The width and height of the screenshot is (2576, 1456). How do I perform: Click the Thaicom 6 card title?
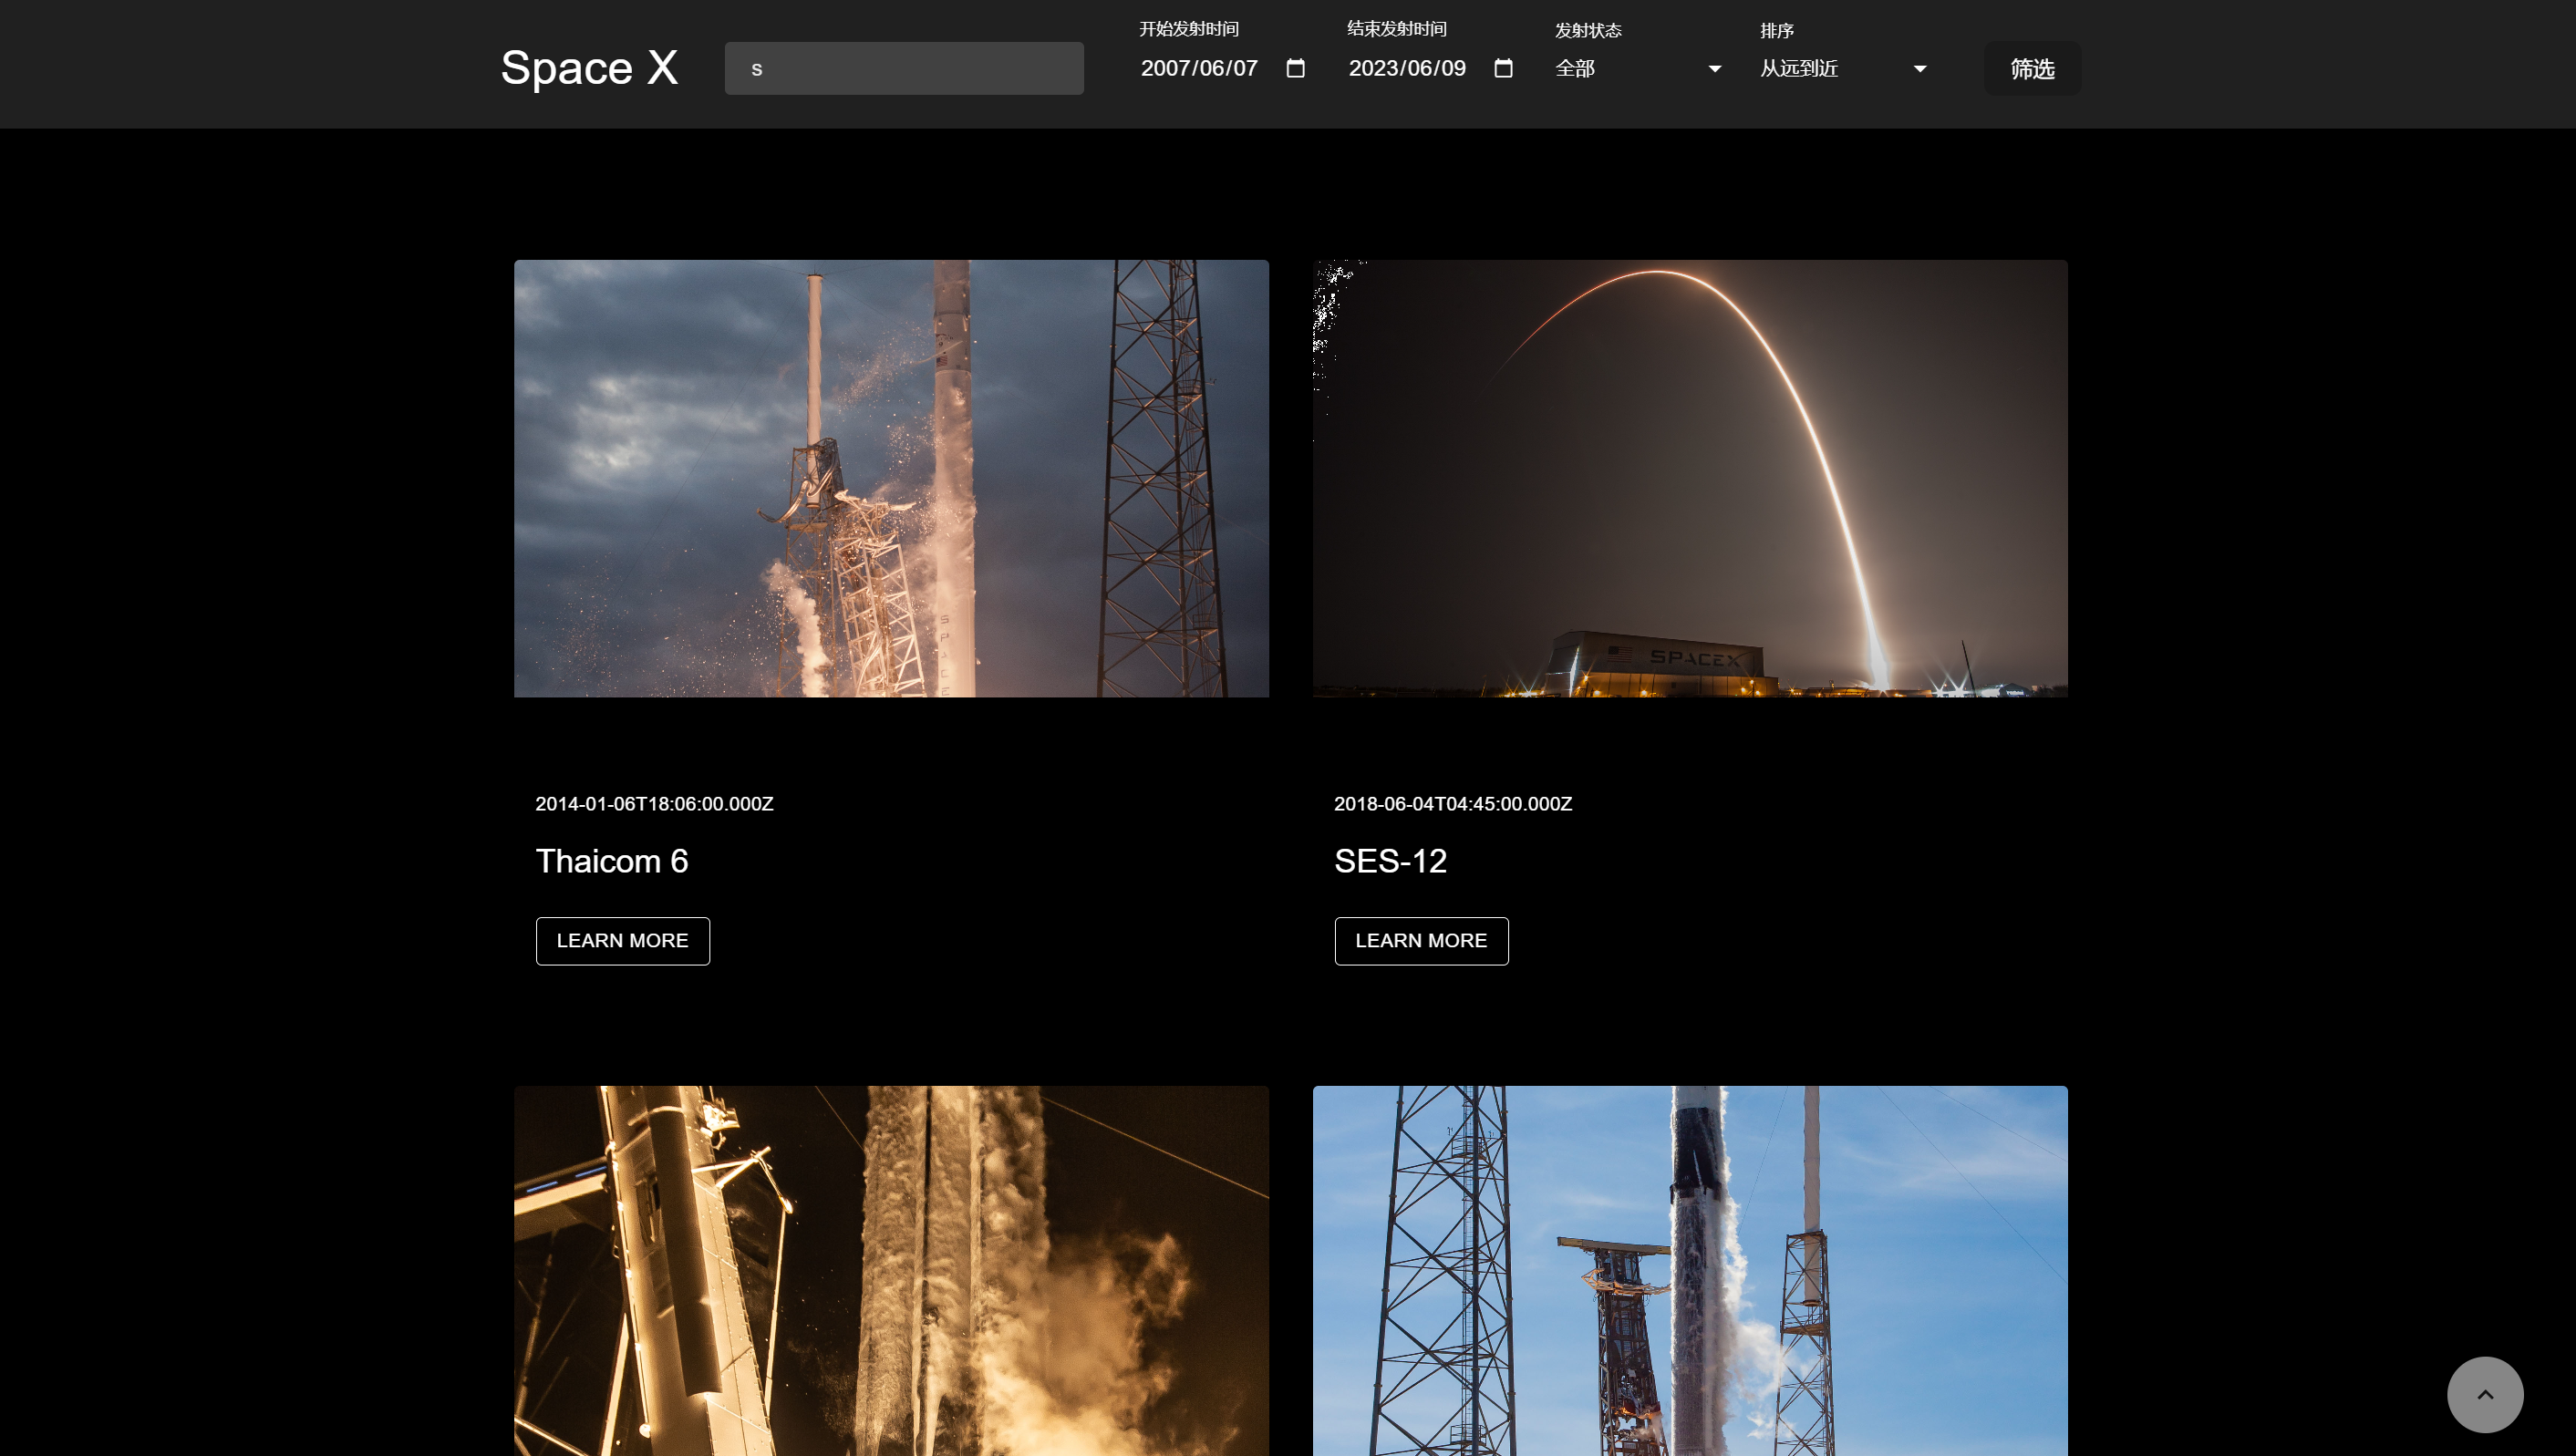point(612,861)
